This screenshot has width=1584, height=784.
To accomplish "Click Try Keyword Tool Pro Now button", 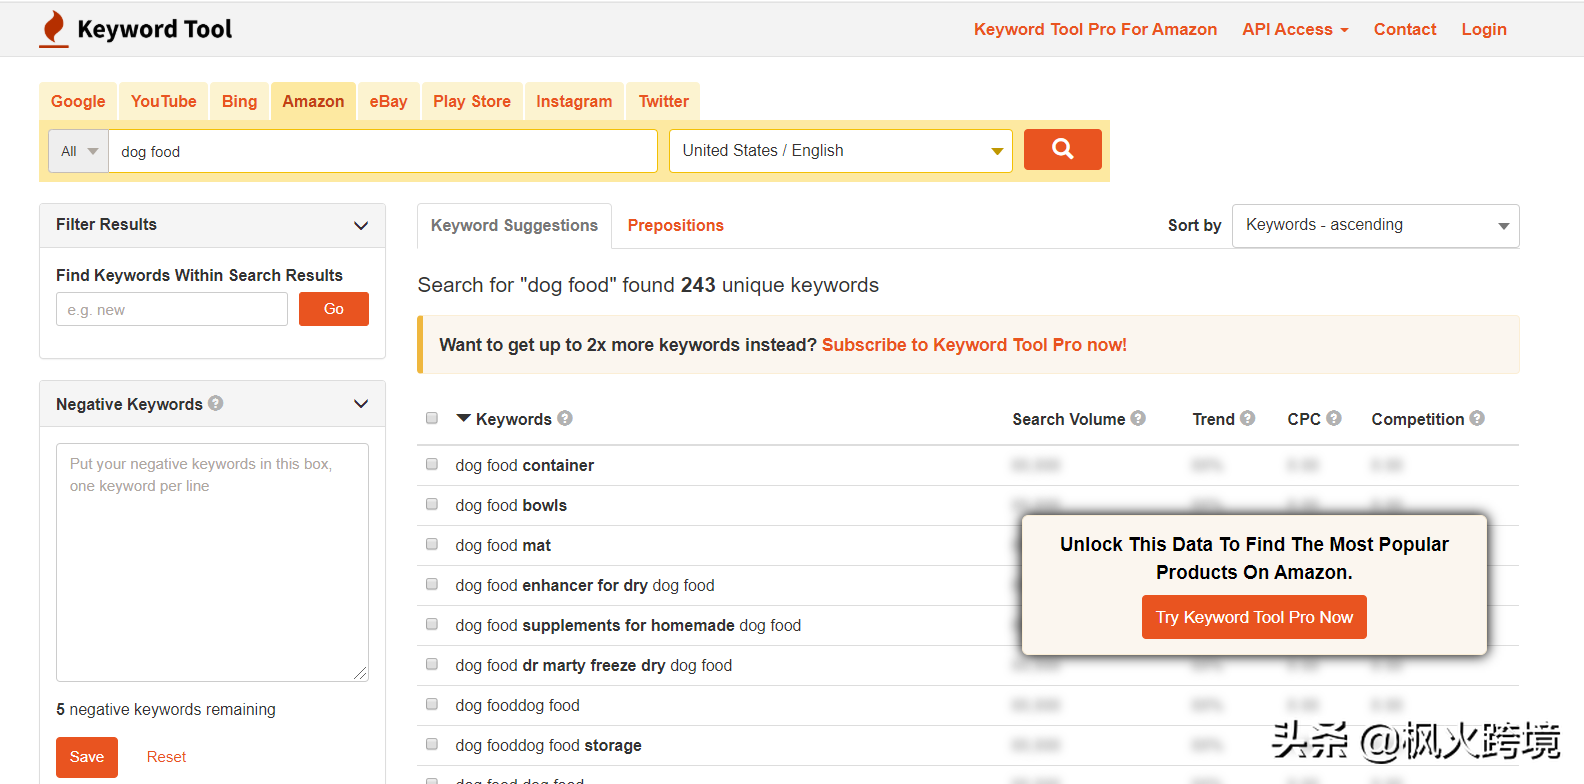I will (1254, 617).
